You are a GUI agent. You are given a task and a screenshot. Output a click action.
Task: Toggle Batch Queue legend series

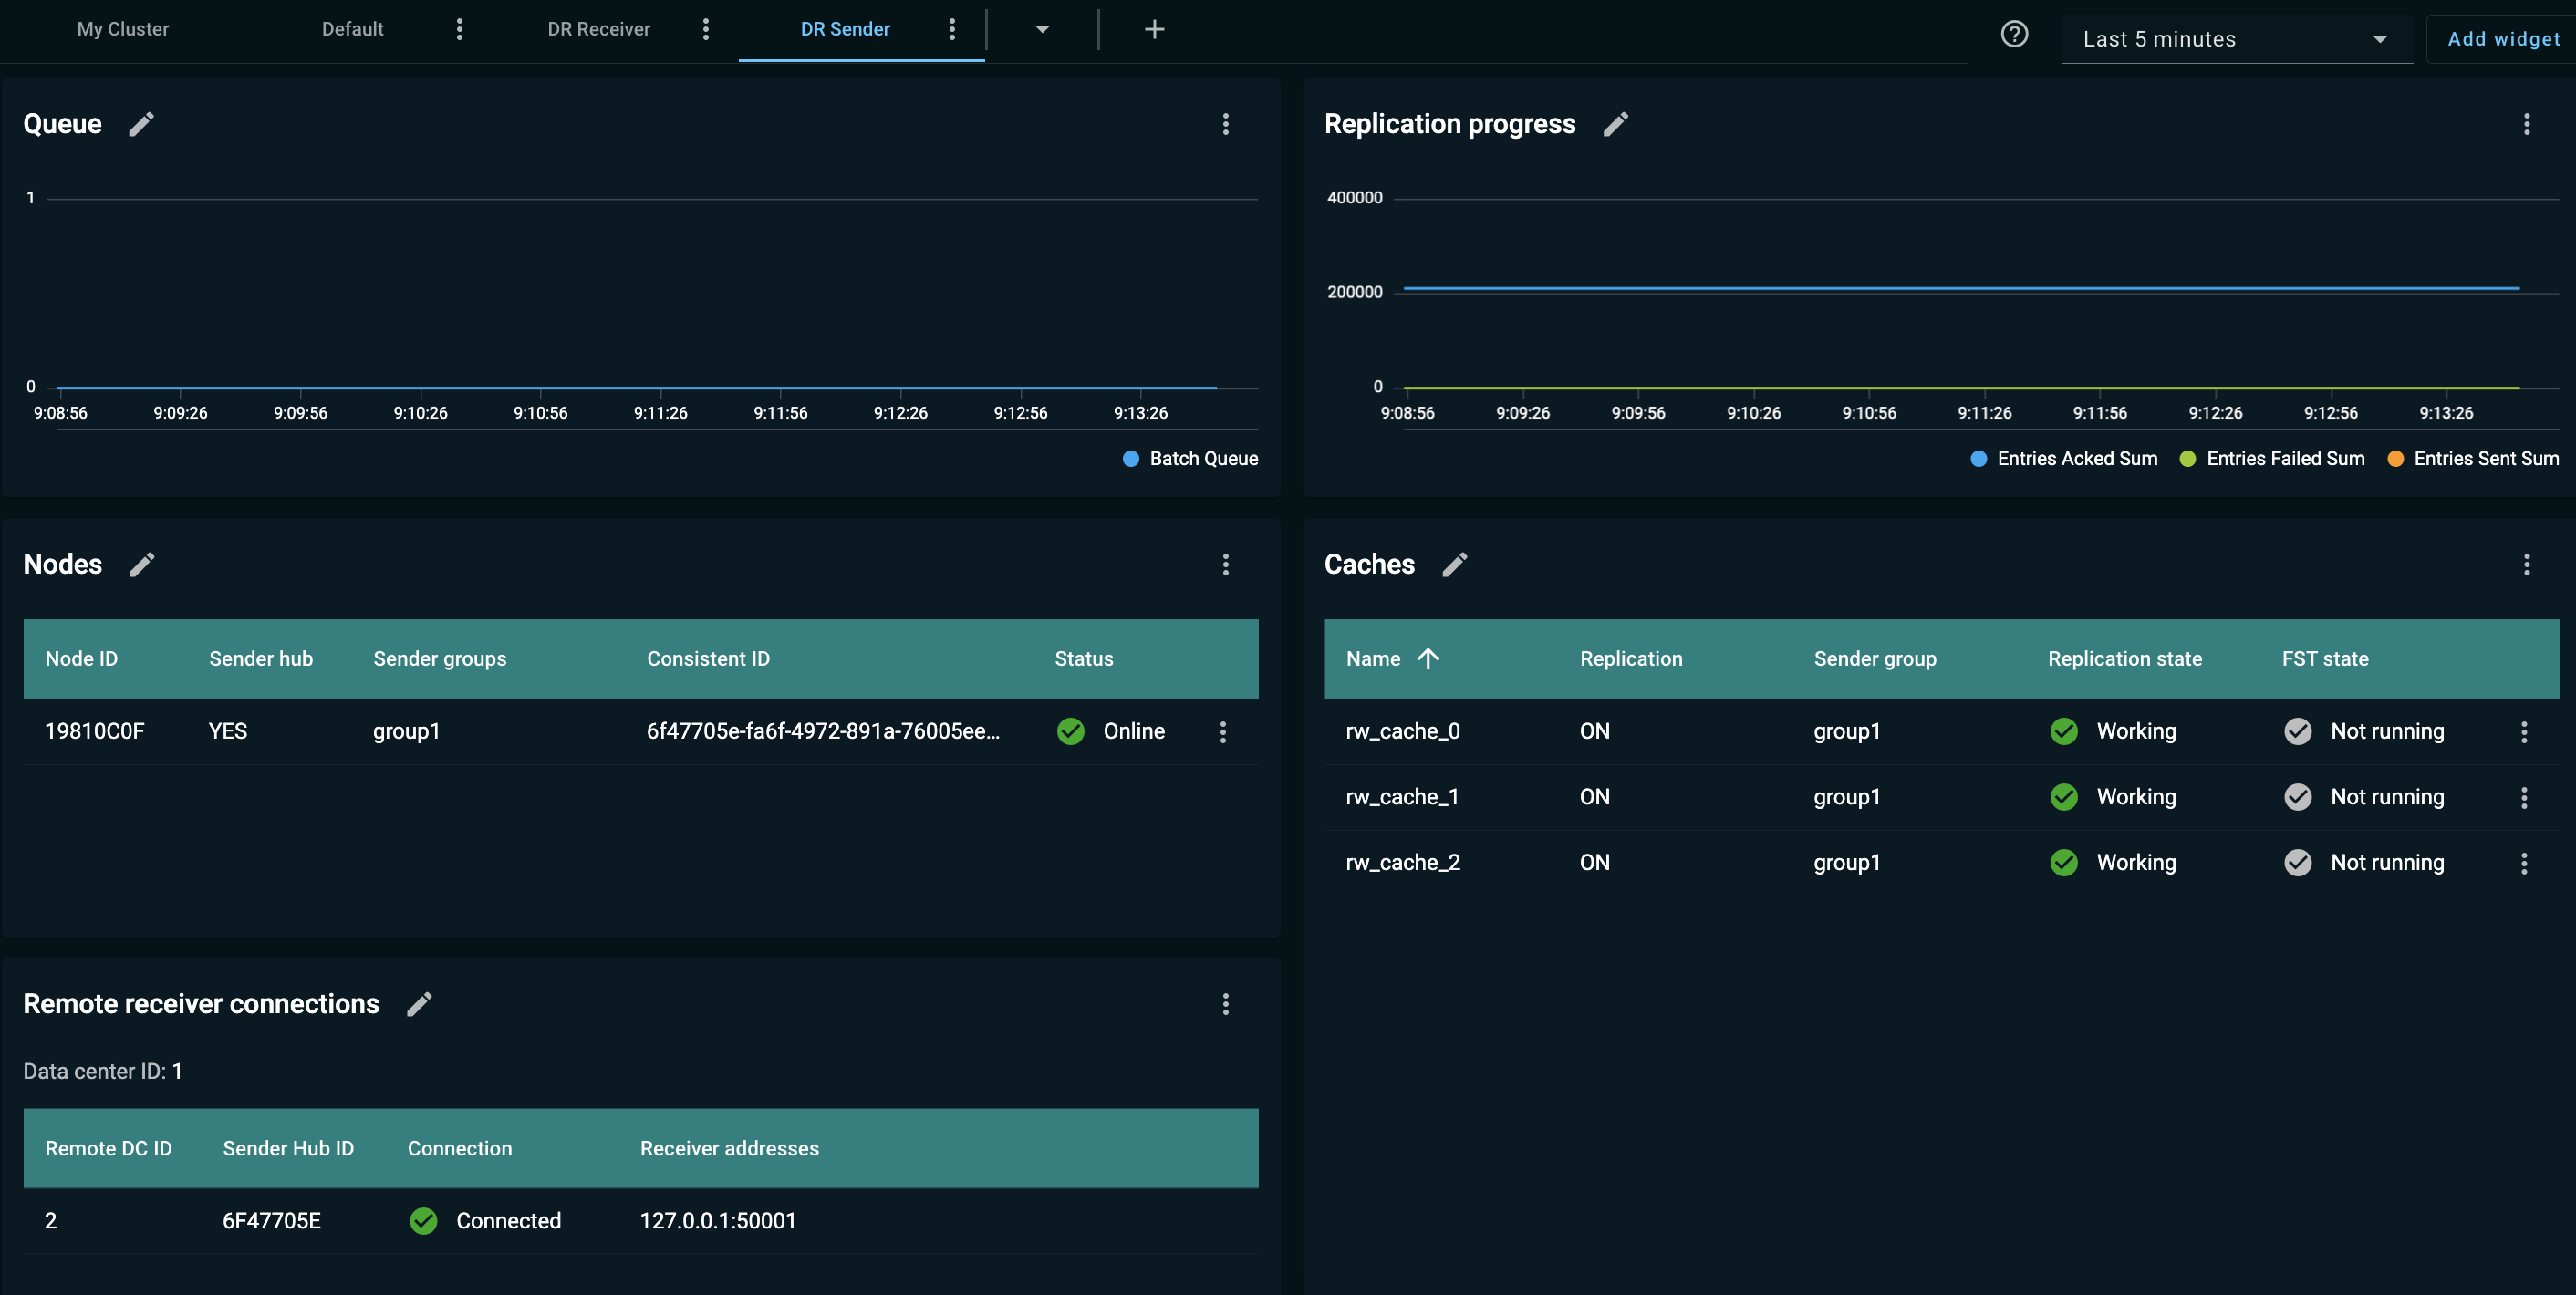(x=1190, y=458)
